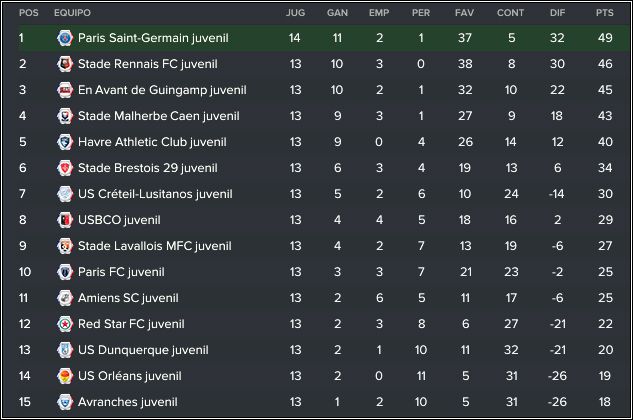Click the Havre Athletic Club crest icon
Screen dimensions: 633x420
click(x=65, y=142)
